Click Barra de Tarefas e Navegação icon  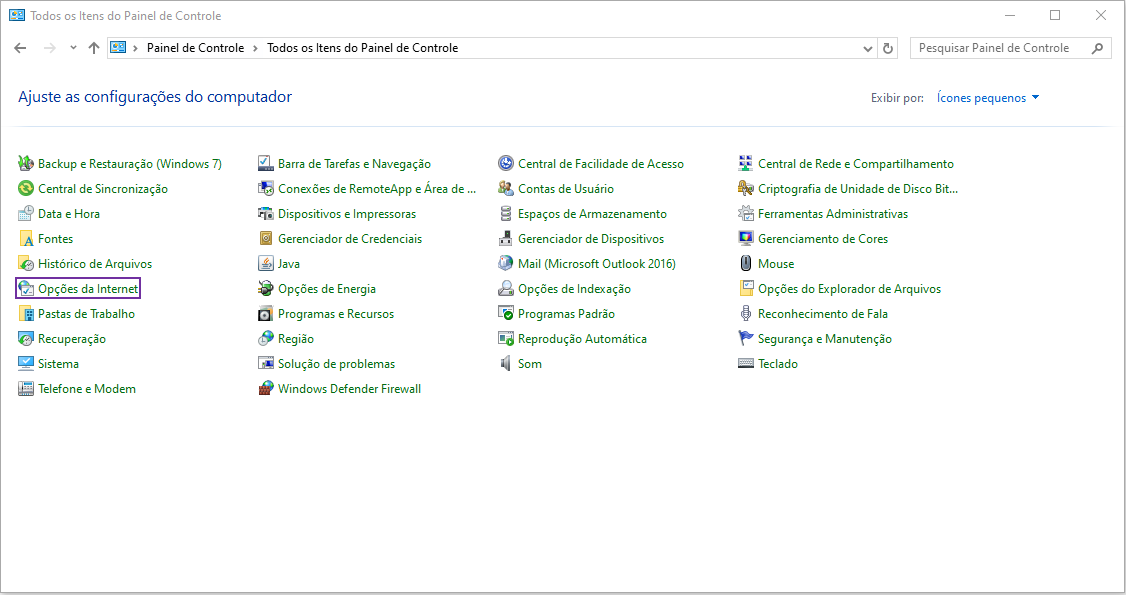(266, 164)
